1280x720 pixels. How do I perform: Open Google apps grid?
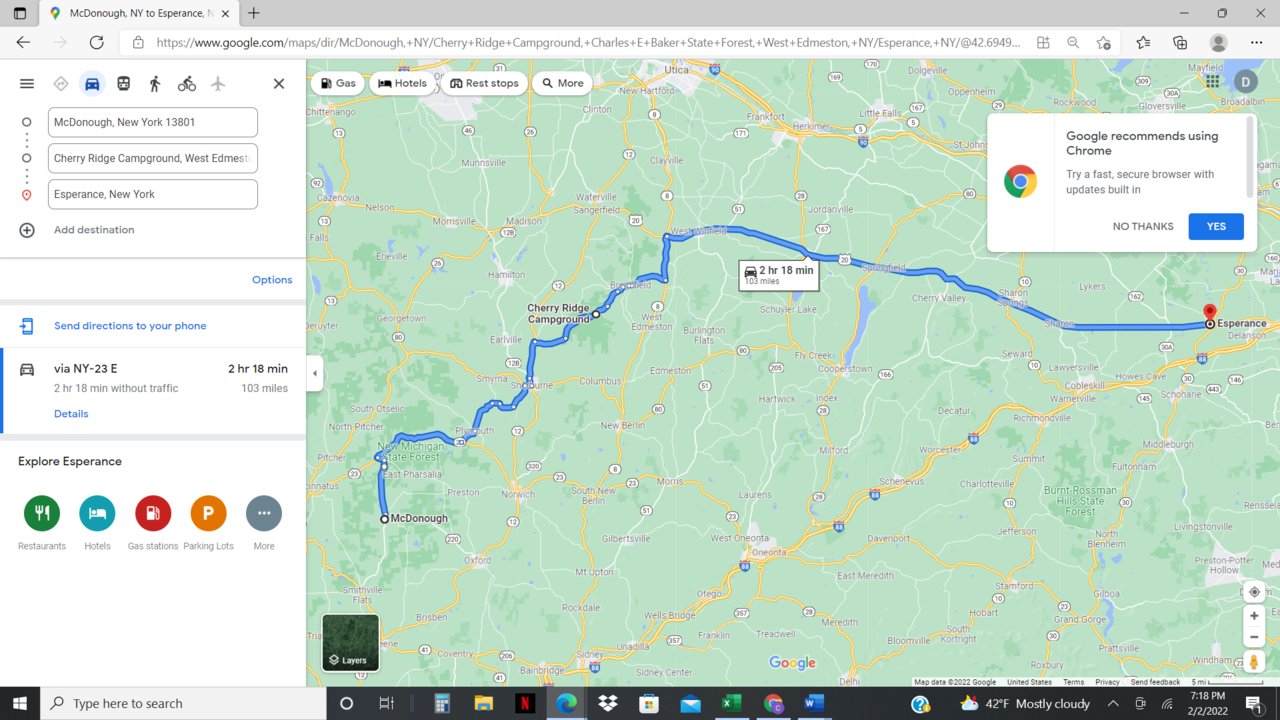pyautogui.click(x=1212, y=82)
